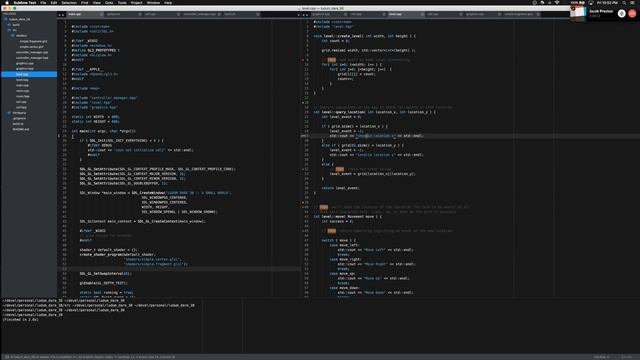Select the highlighted level.cpp in sidebar
This screenshot has height=360, width=640.
(x=29, y=74)
